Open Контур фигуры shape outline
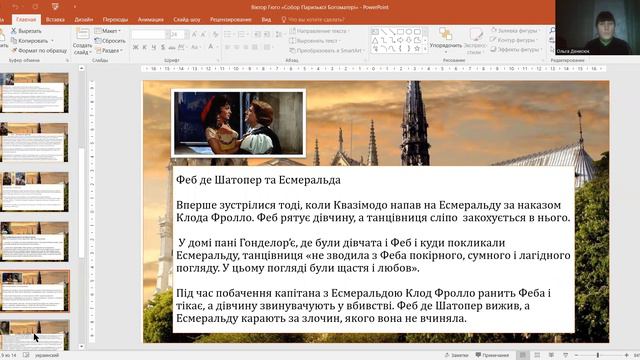Viewport: 640px width, 360px height. pos(513,40)
